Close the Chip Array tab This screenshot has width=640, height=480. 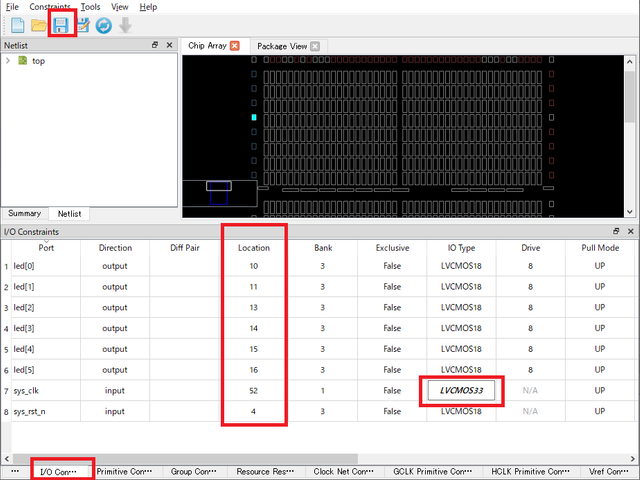(x=235, y=46)
